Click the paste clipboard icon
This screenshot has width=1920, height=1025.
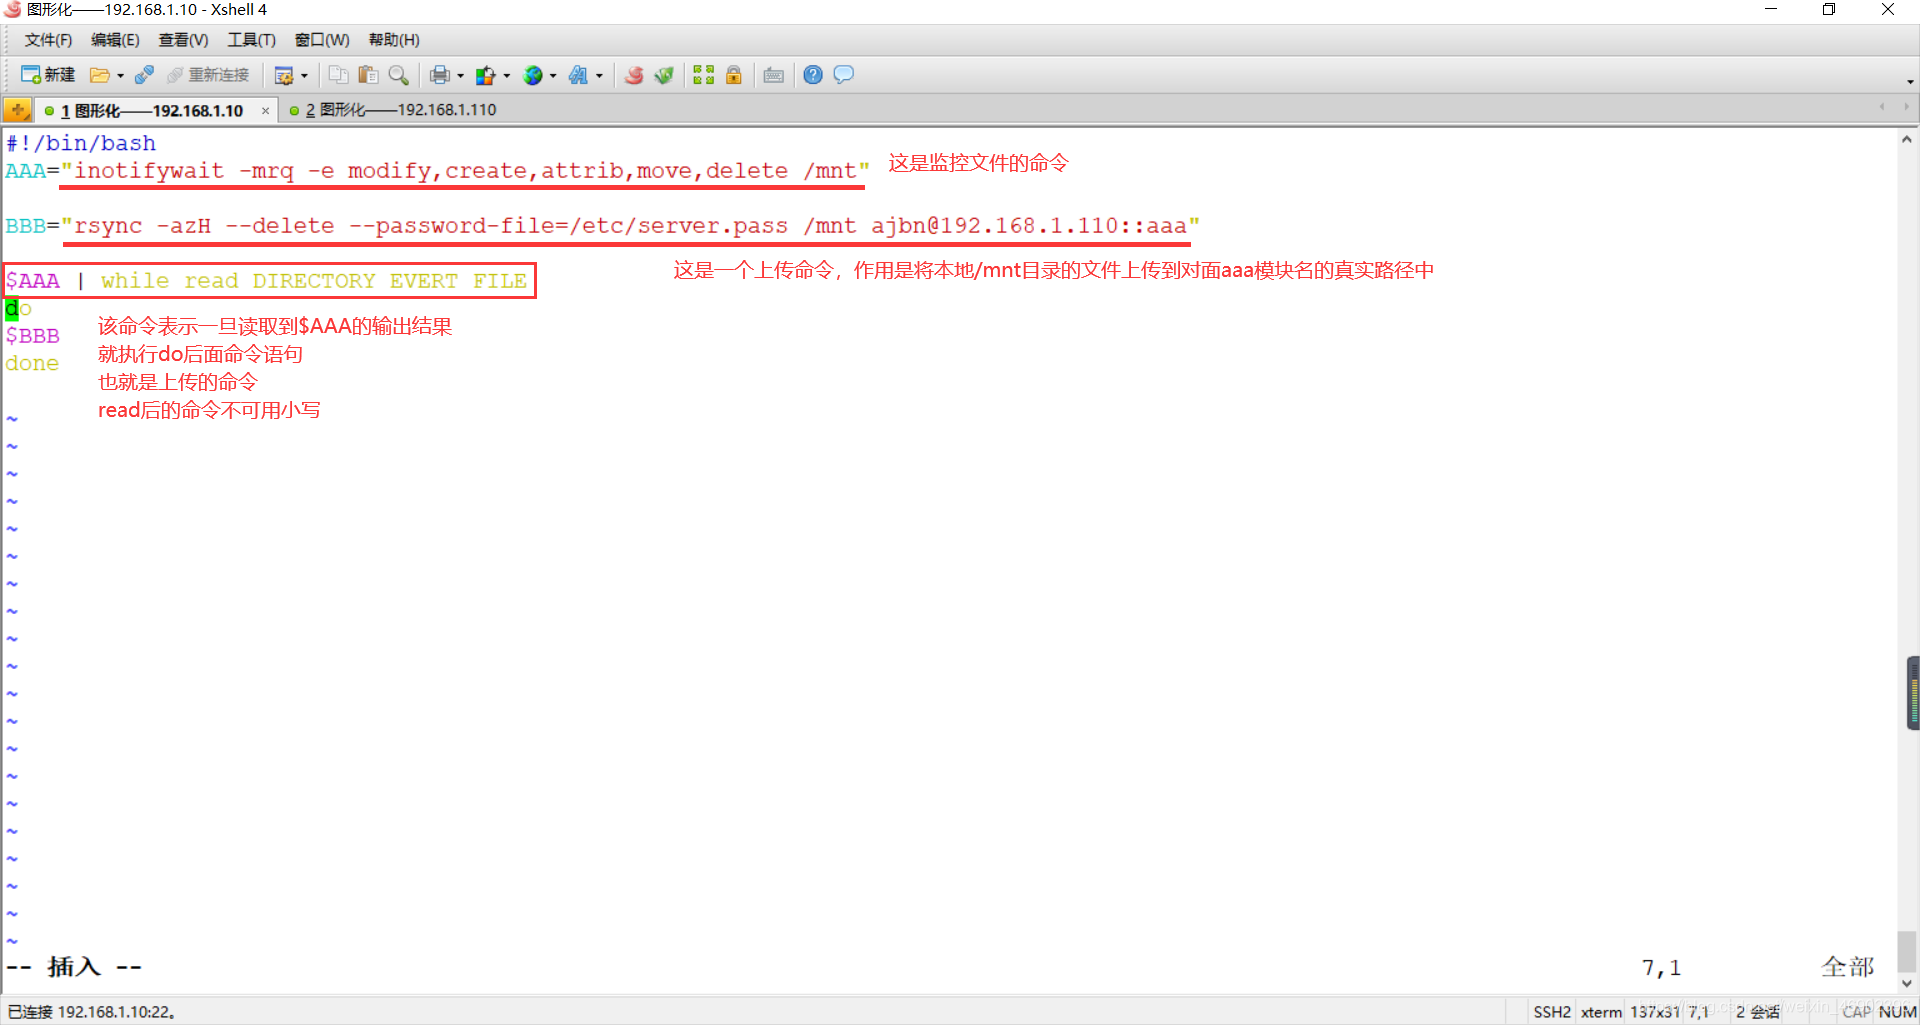click(368, 75)
